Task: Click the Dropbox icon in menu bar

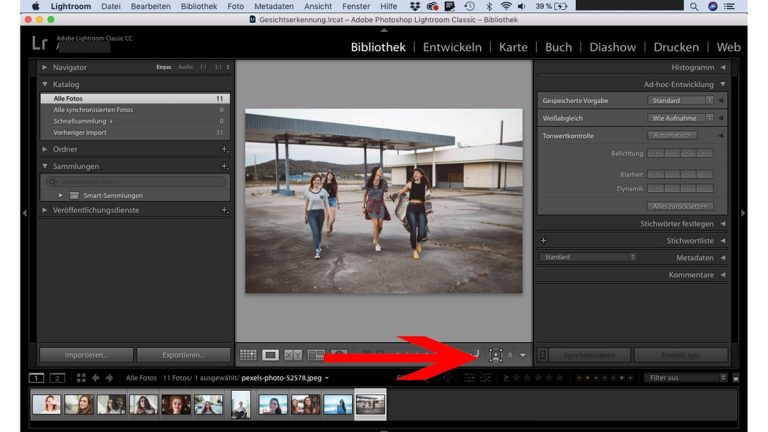Action: tap(415, 6)
